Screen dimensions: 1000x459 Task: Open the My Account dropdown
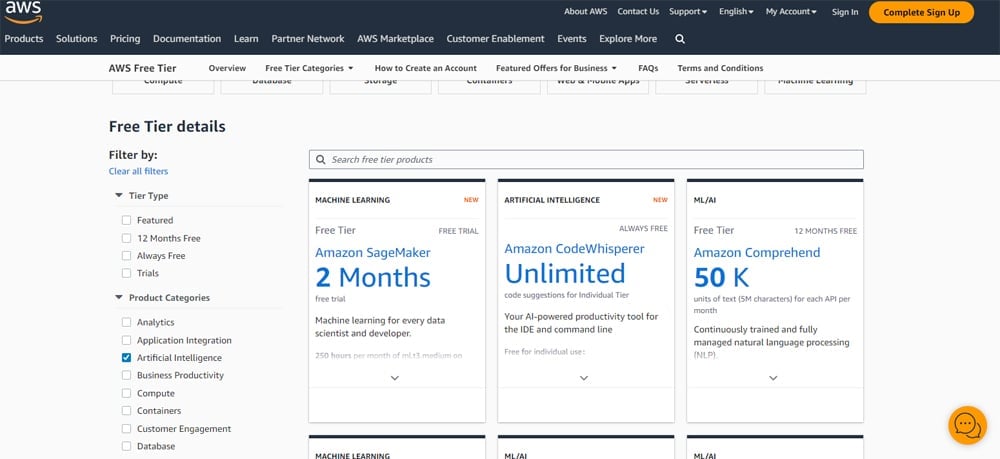coord(791,11)
